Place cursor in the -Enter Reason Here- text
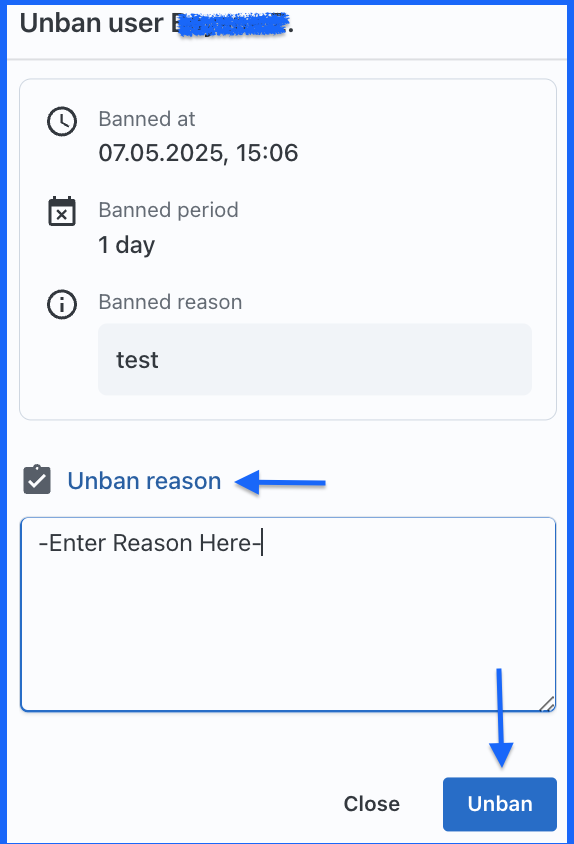Screen dimensions: 574x844 pyautogui.click(x=150, y=543)
